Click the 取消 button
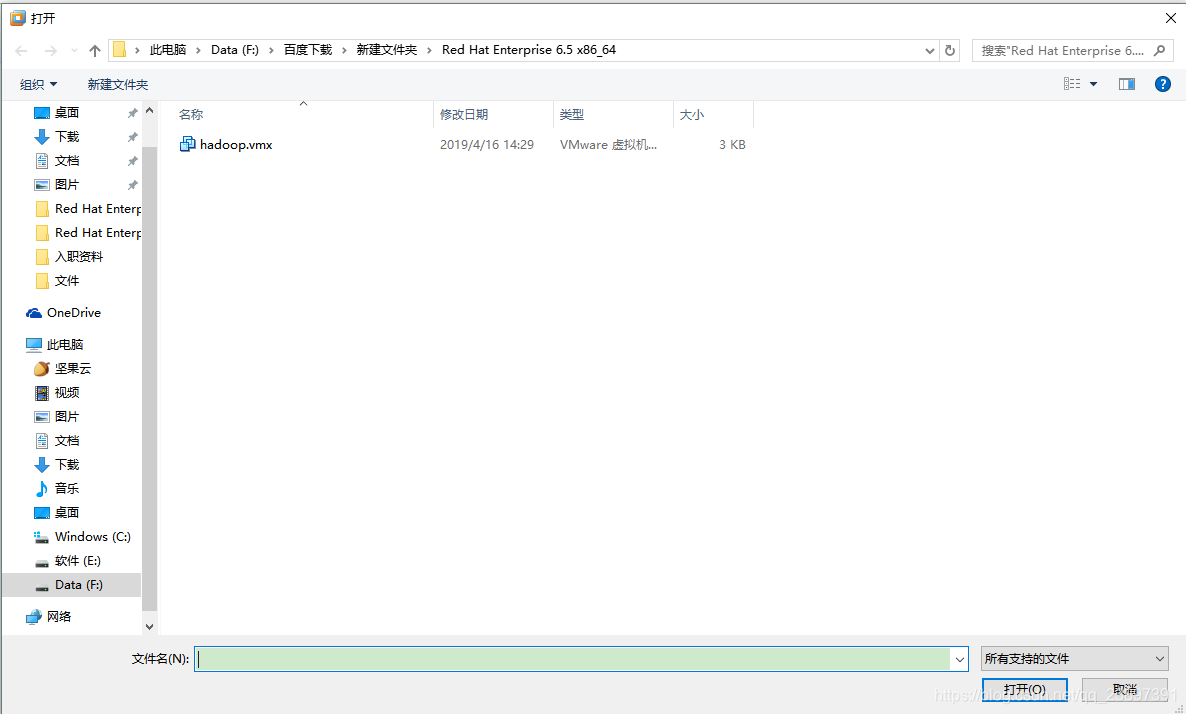This screenshot has width=1186, height=714. [x=1125, y=689]
